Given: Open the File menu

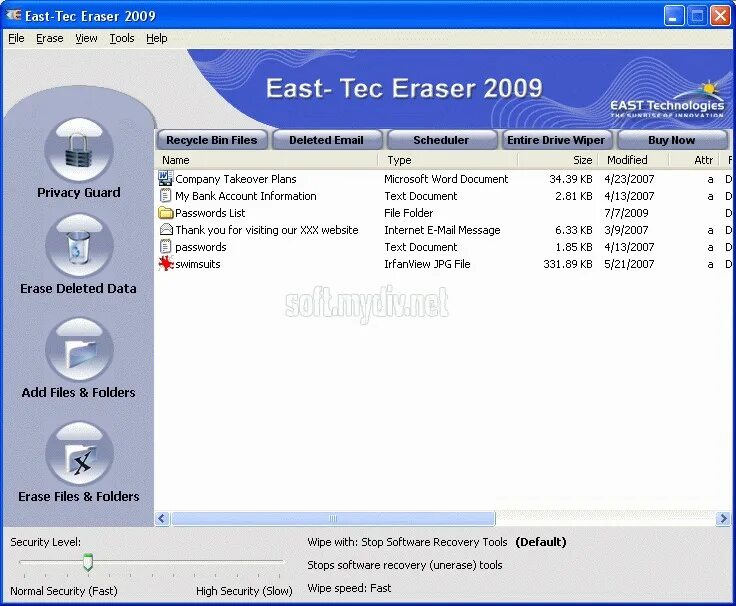Looking at the screenshot, I should tap(16, 38).
